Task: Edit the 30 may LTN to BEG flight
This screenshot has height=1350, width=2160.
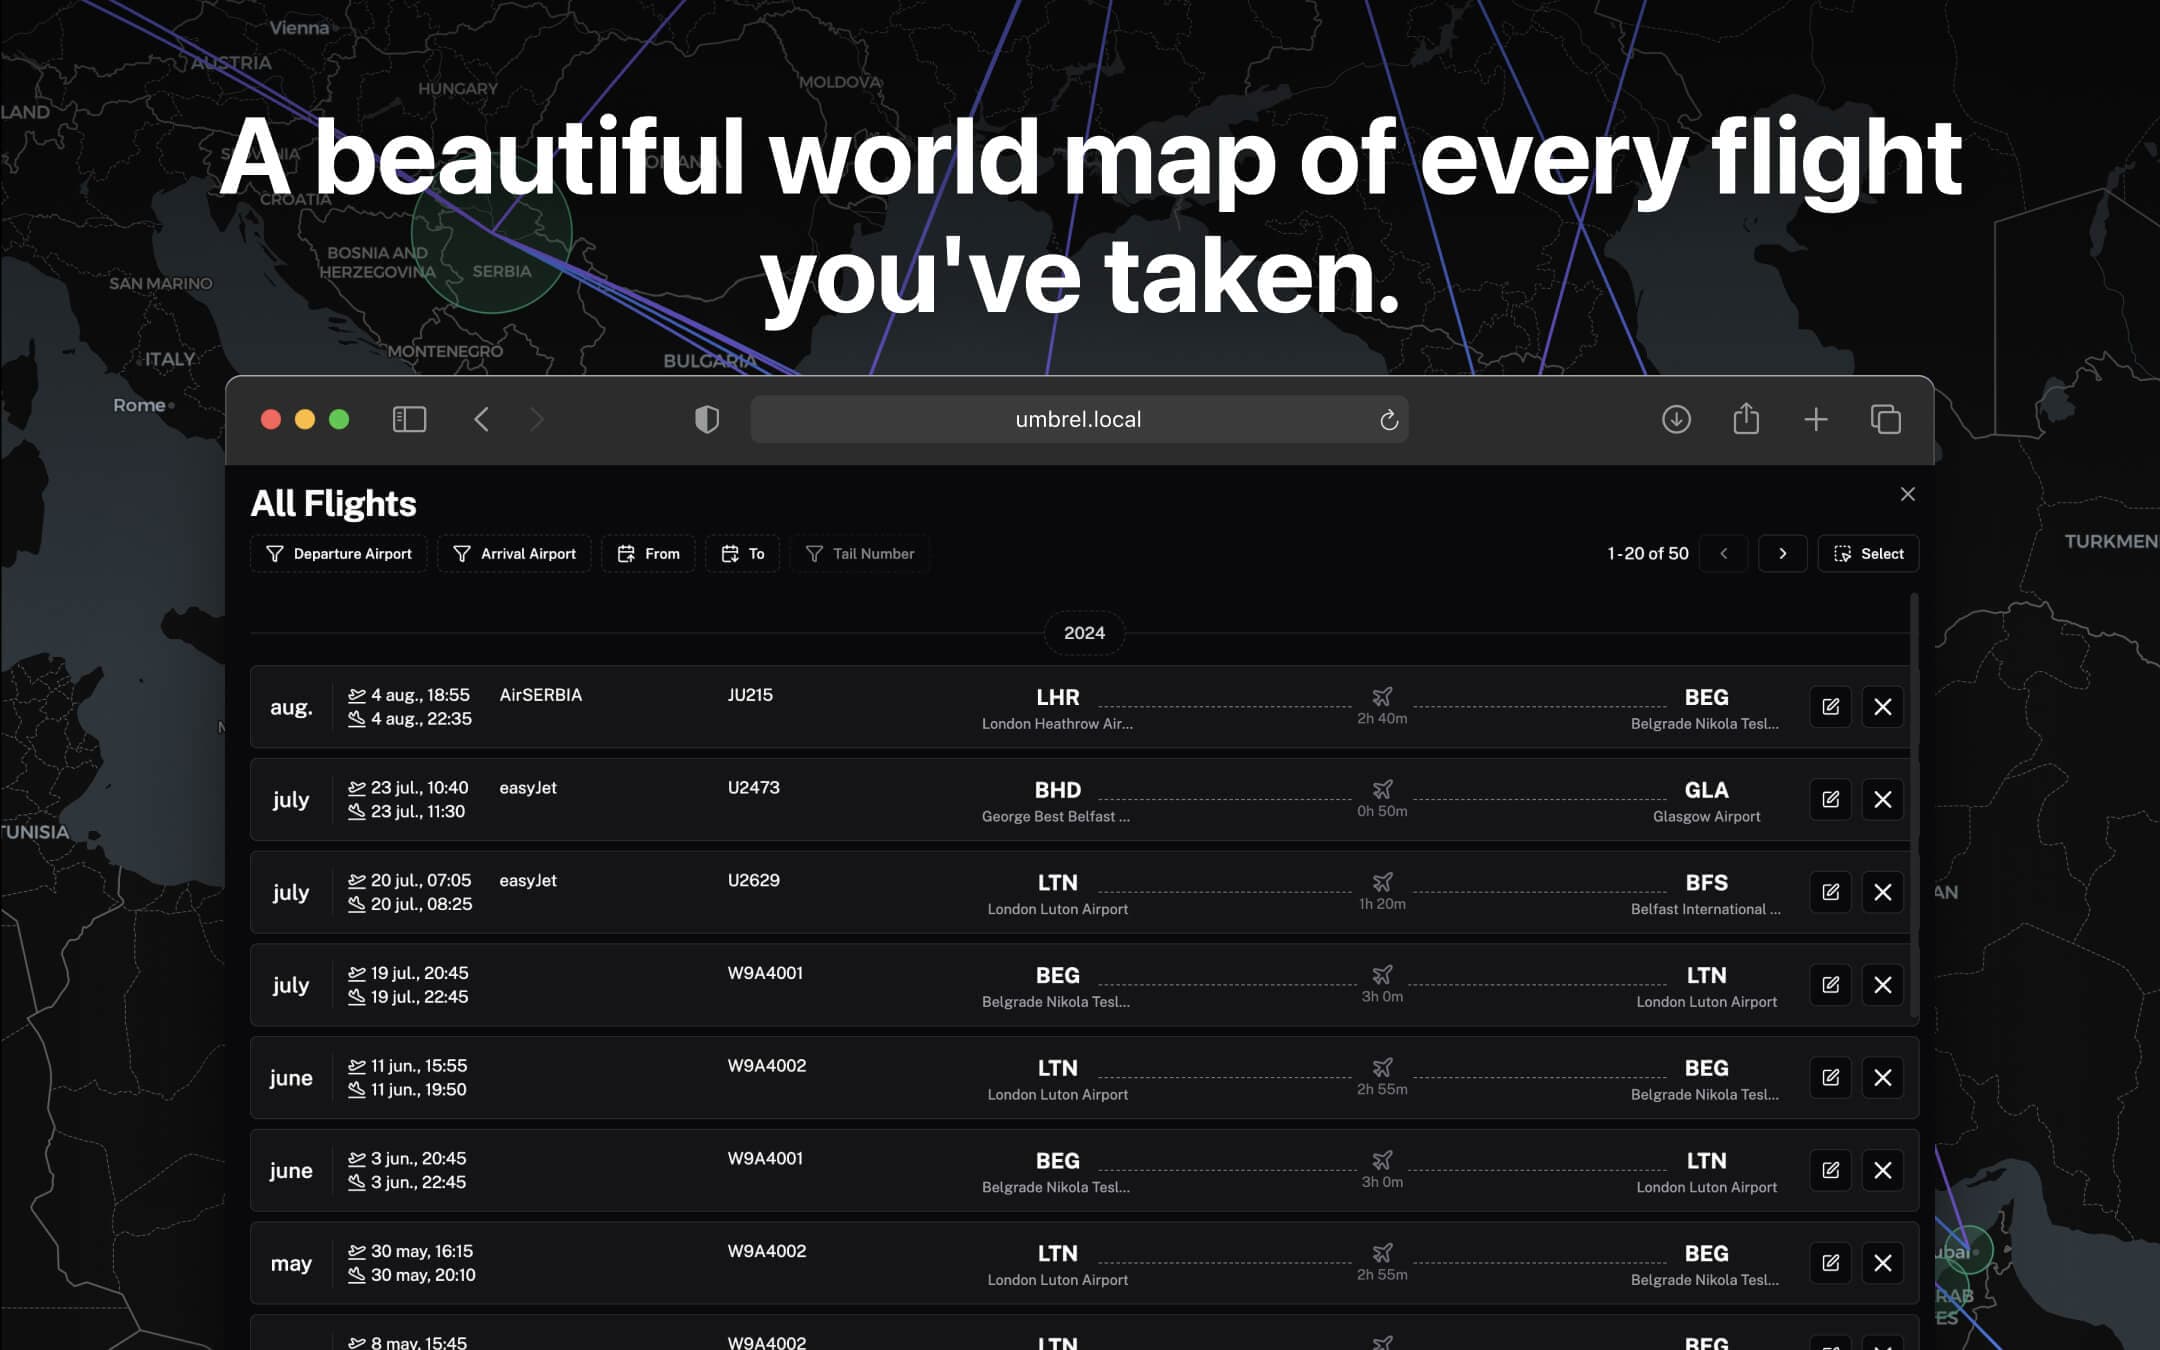Action: 1830,1263
